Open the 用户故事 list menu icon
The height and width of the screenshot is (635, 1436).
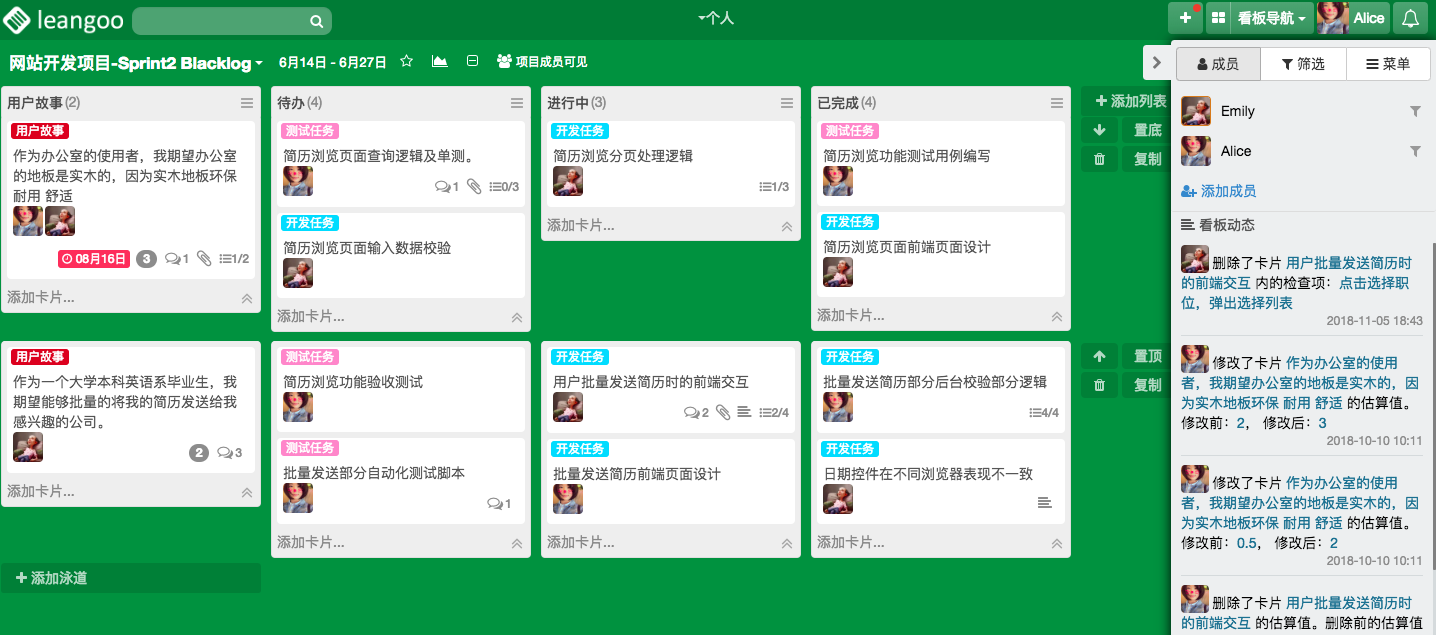tap(247, 103)
